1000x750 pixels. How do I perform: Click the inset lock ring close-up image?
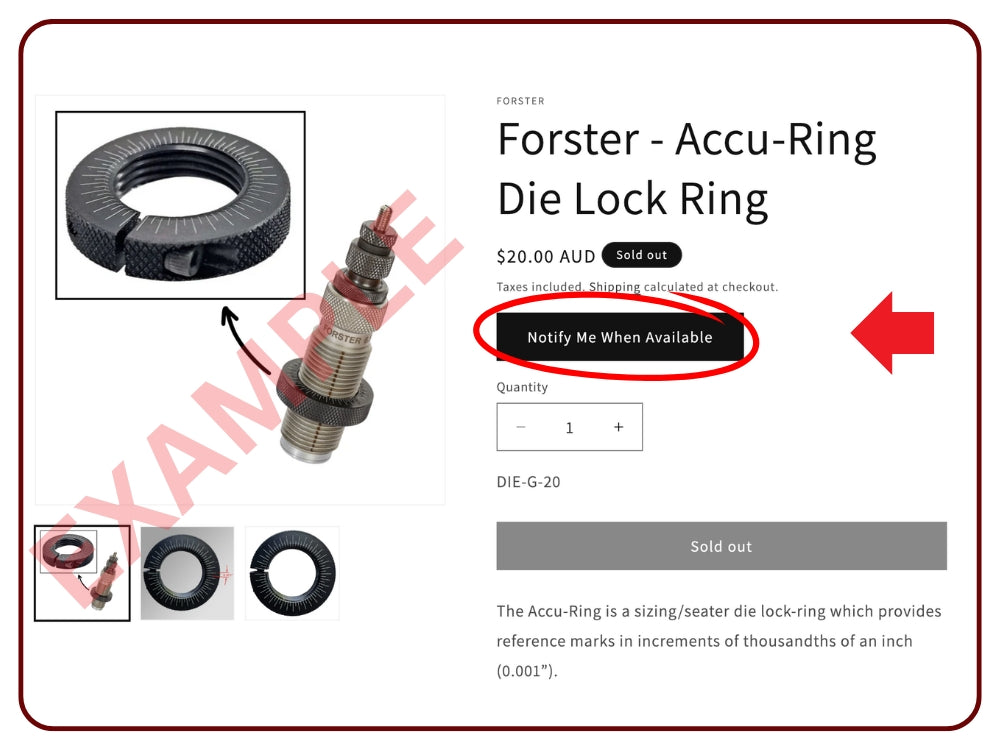[x=180, y=205]
